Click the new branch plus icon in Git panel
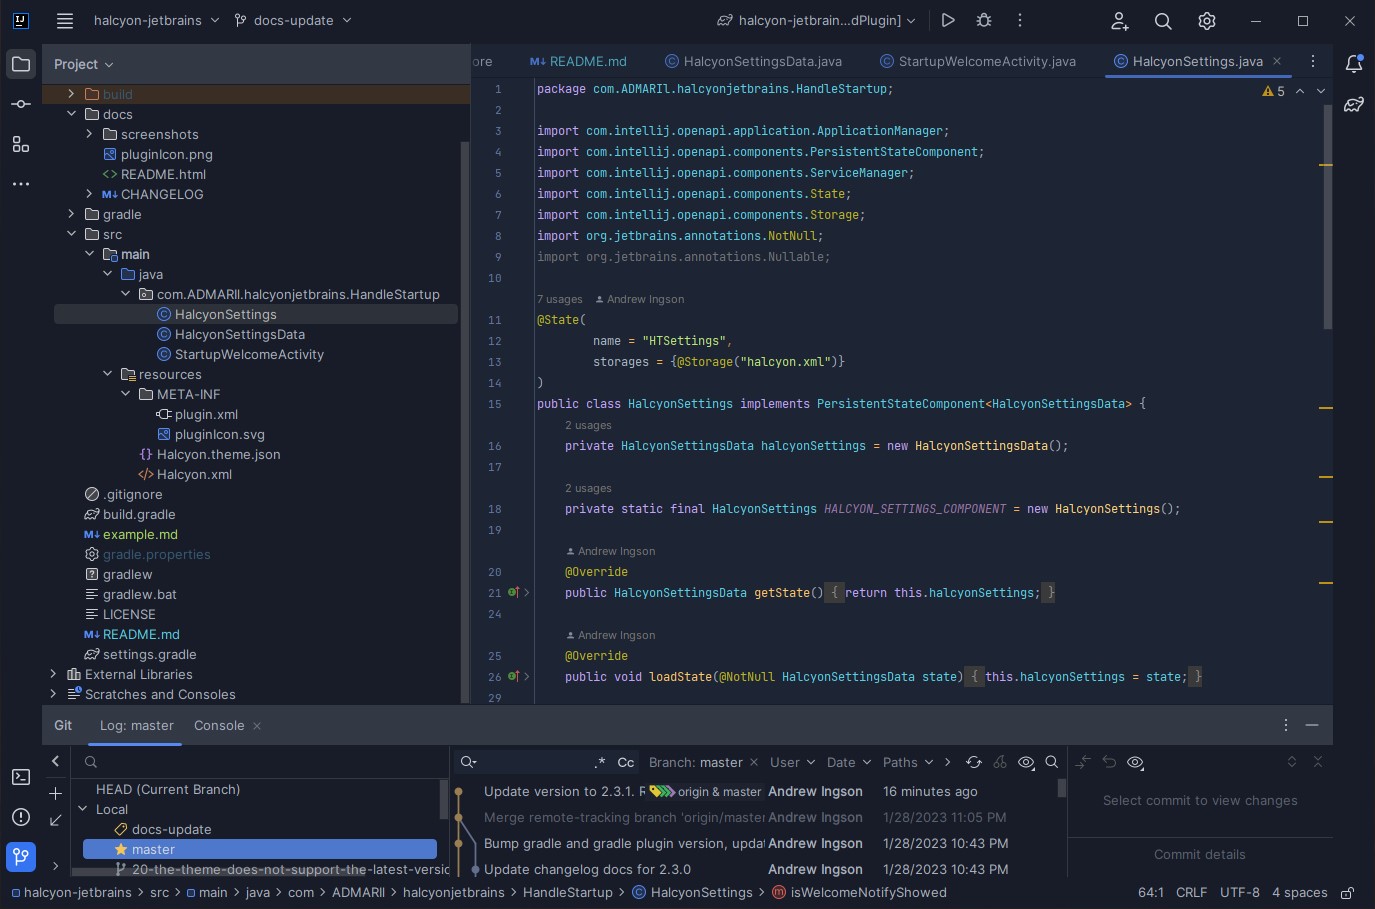 coord(55,793)
